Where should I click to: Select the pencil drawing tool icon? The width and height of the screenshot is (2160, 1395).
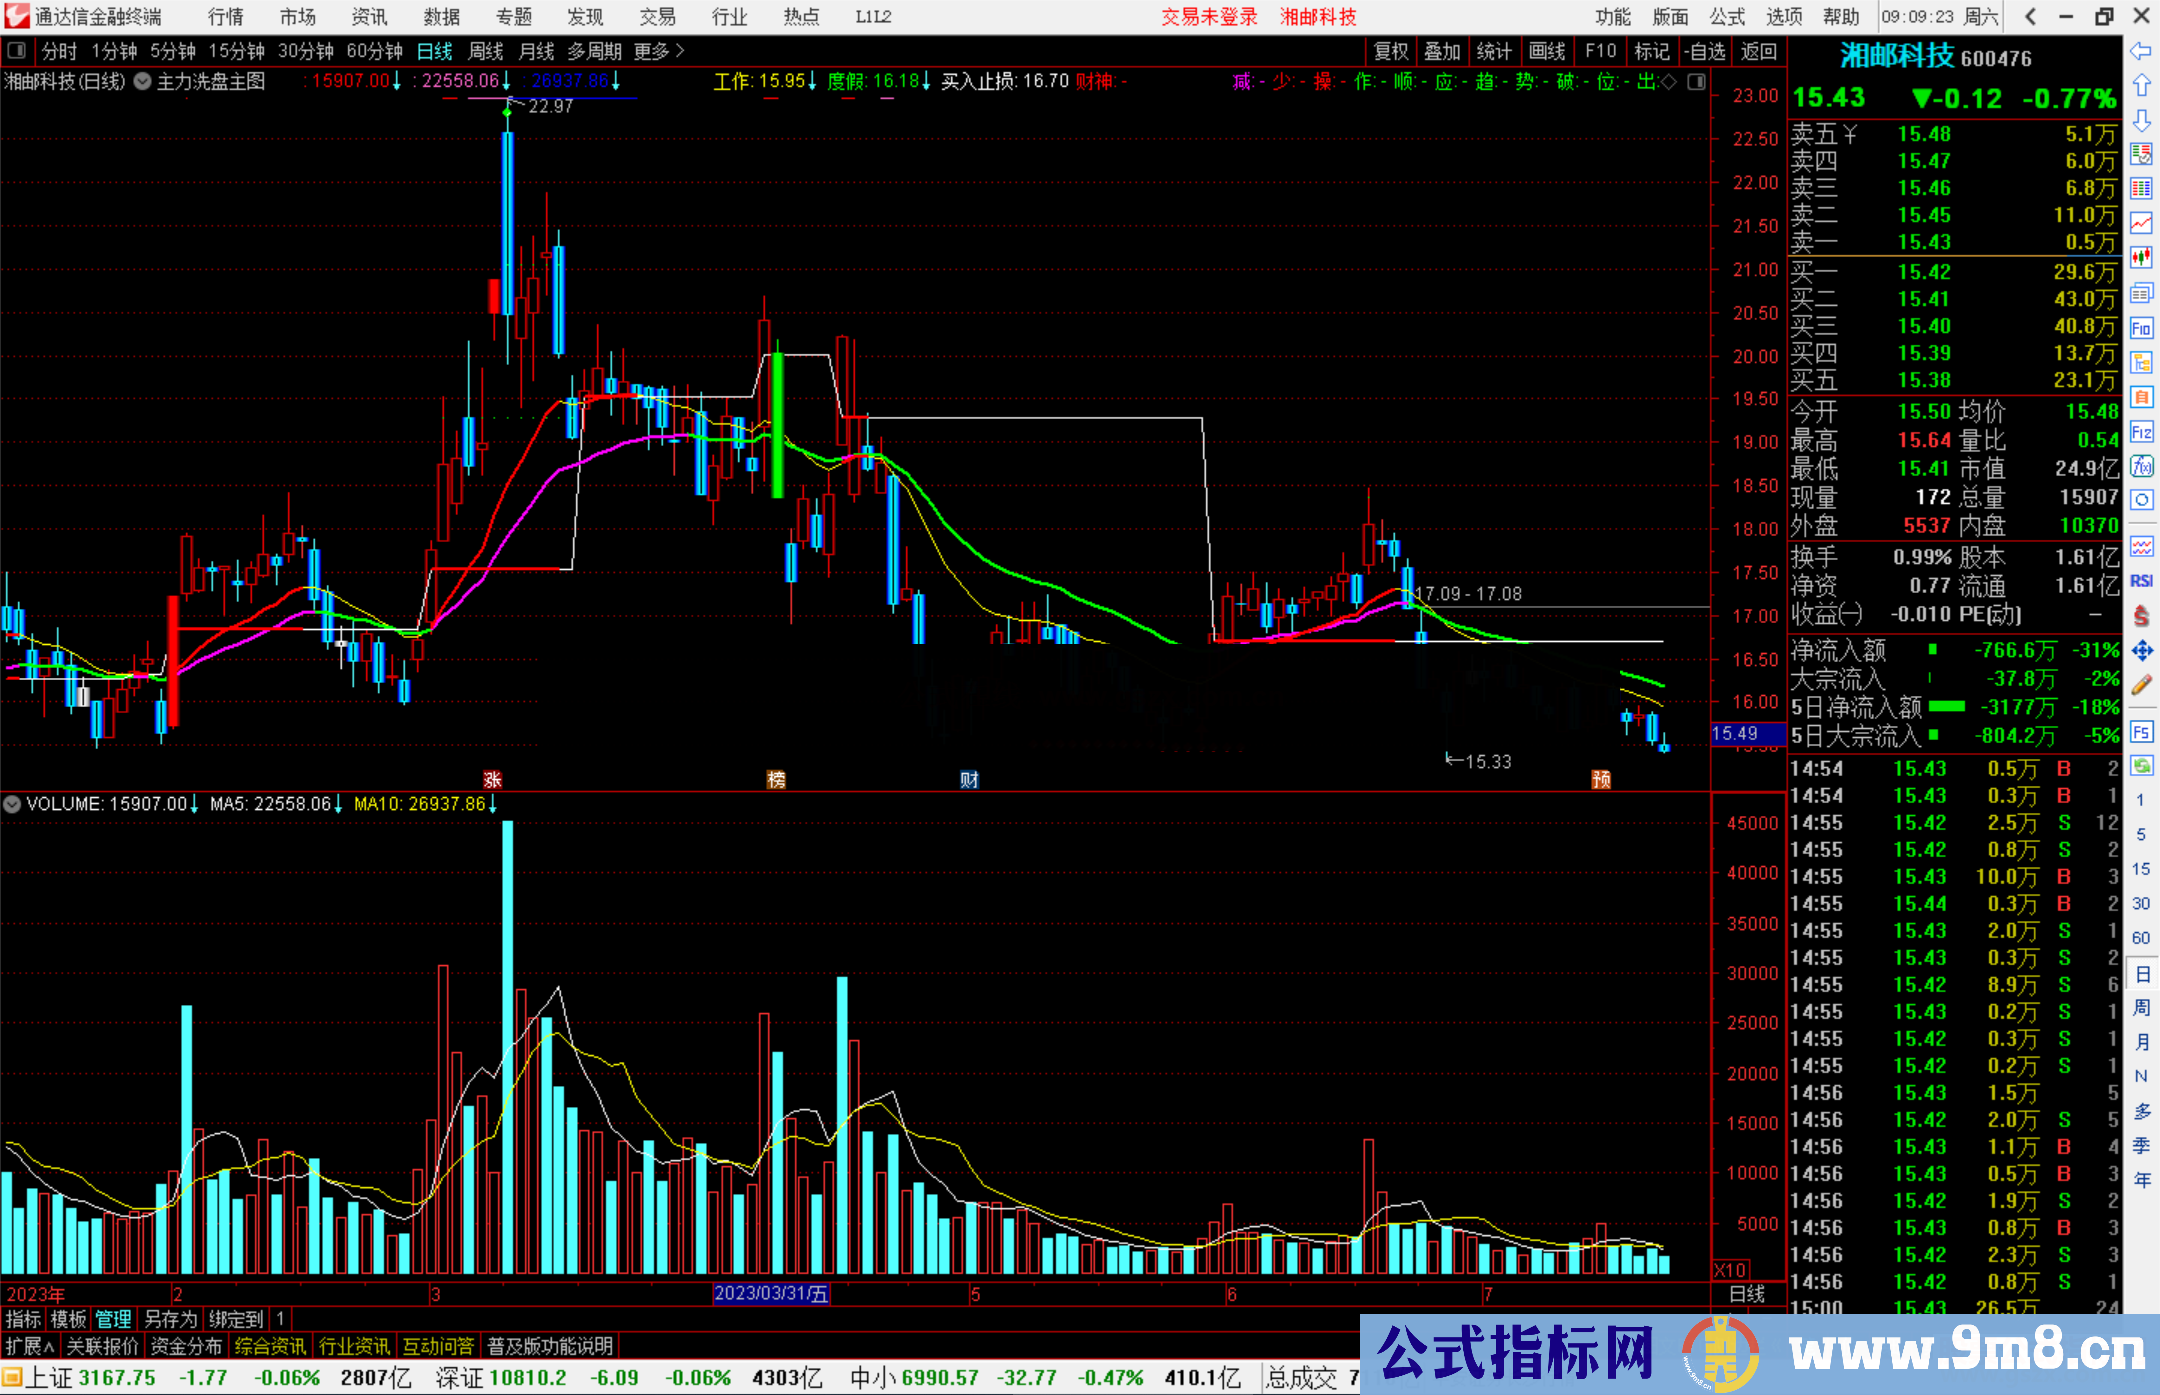pyautogui.click(x=2141, y=685)
